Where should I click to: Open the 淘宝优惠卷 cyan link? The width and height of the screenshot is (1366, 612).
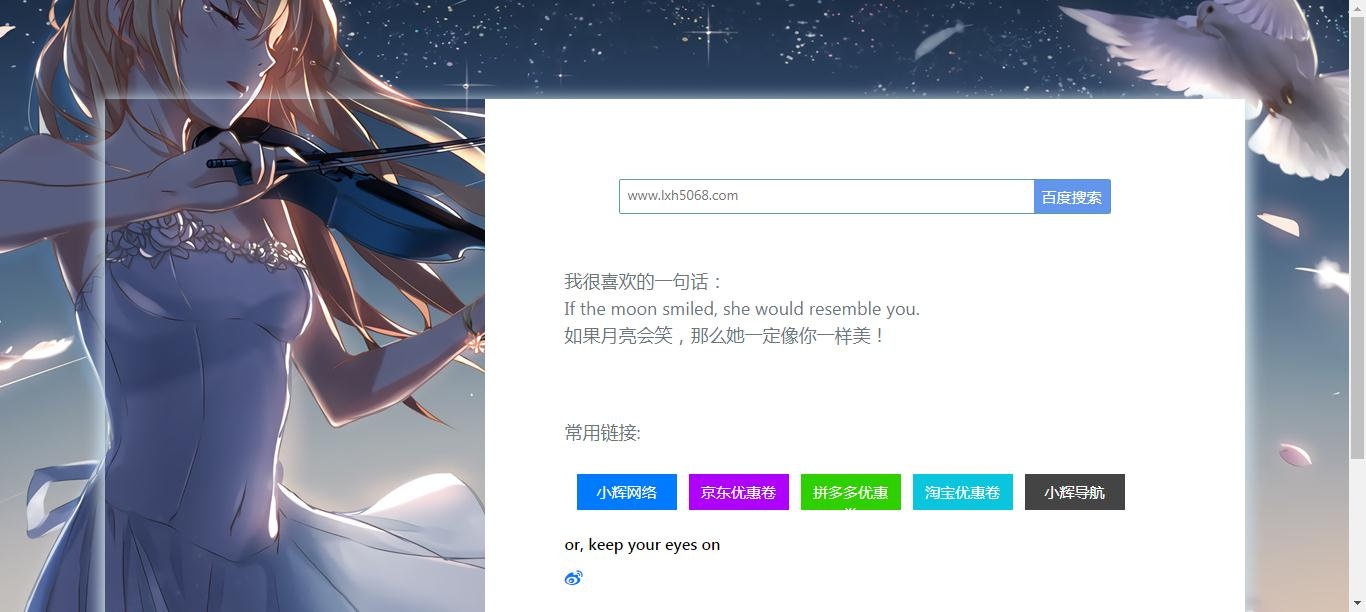tap(963, 492)
